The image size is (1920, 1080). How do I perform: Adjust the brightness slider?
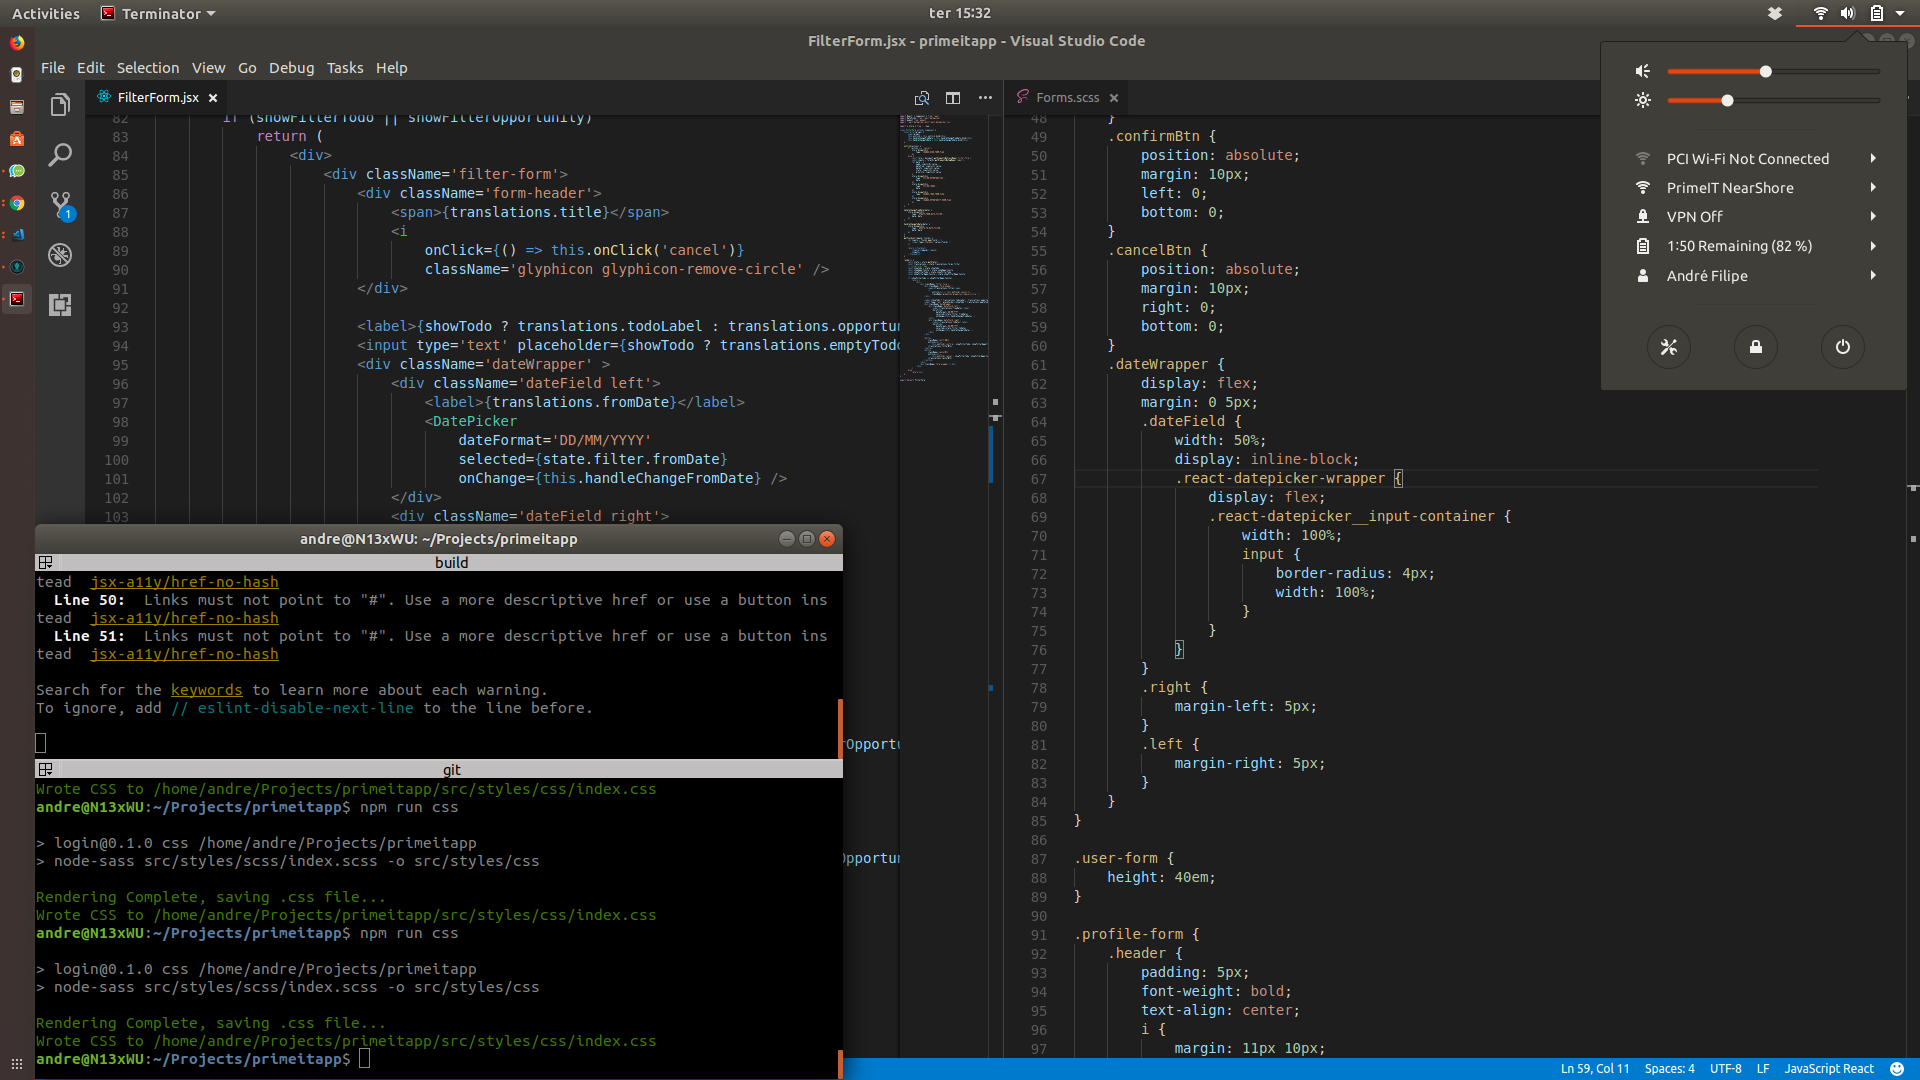(x=1774, y=100)
